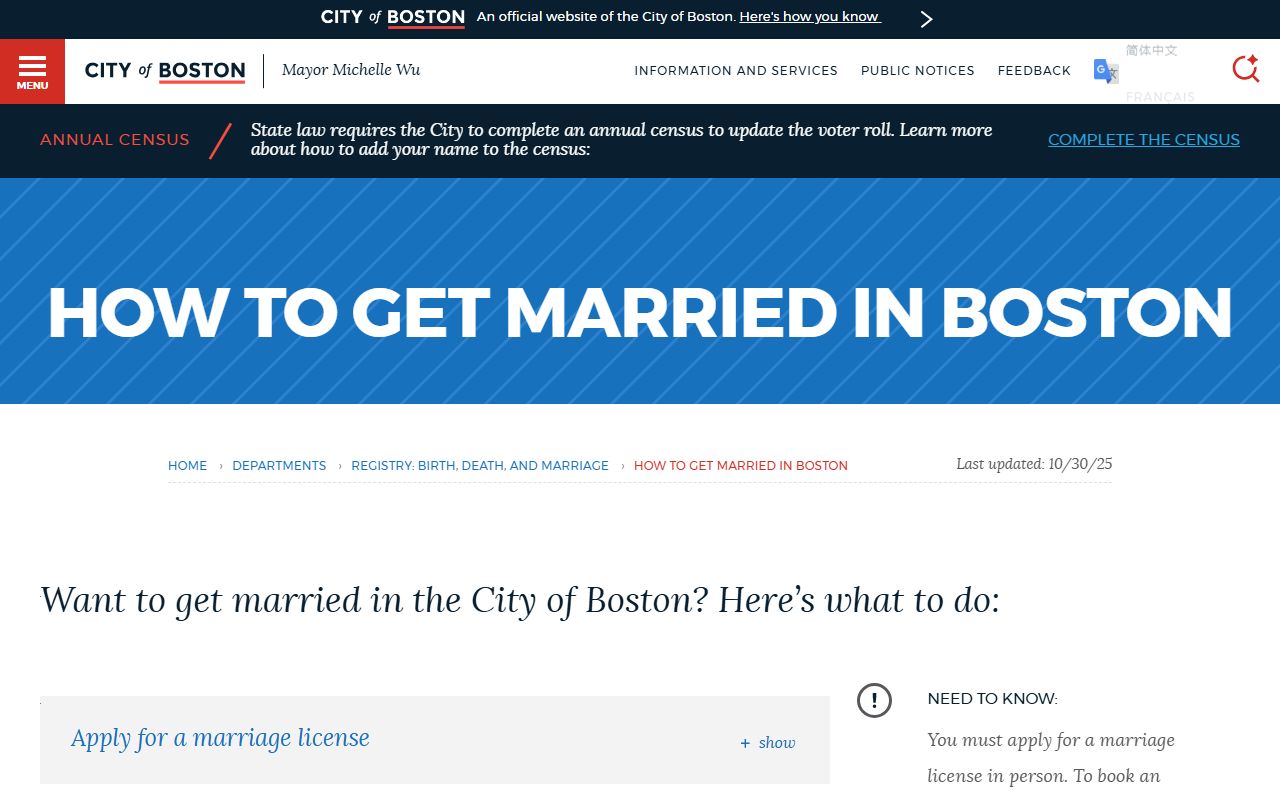Viewport: 1280px width, 800px height.
Task: Click the Need to Know exclamation icon
Action: coord(874,700)
